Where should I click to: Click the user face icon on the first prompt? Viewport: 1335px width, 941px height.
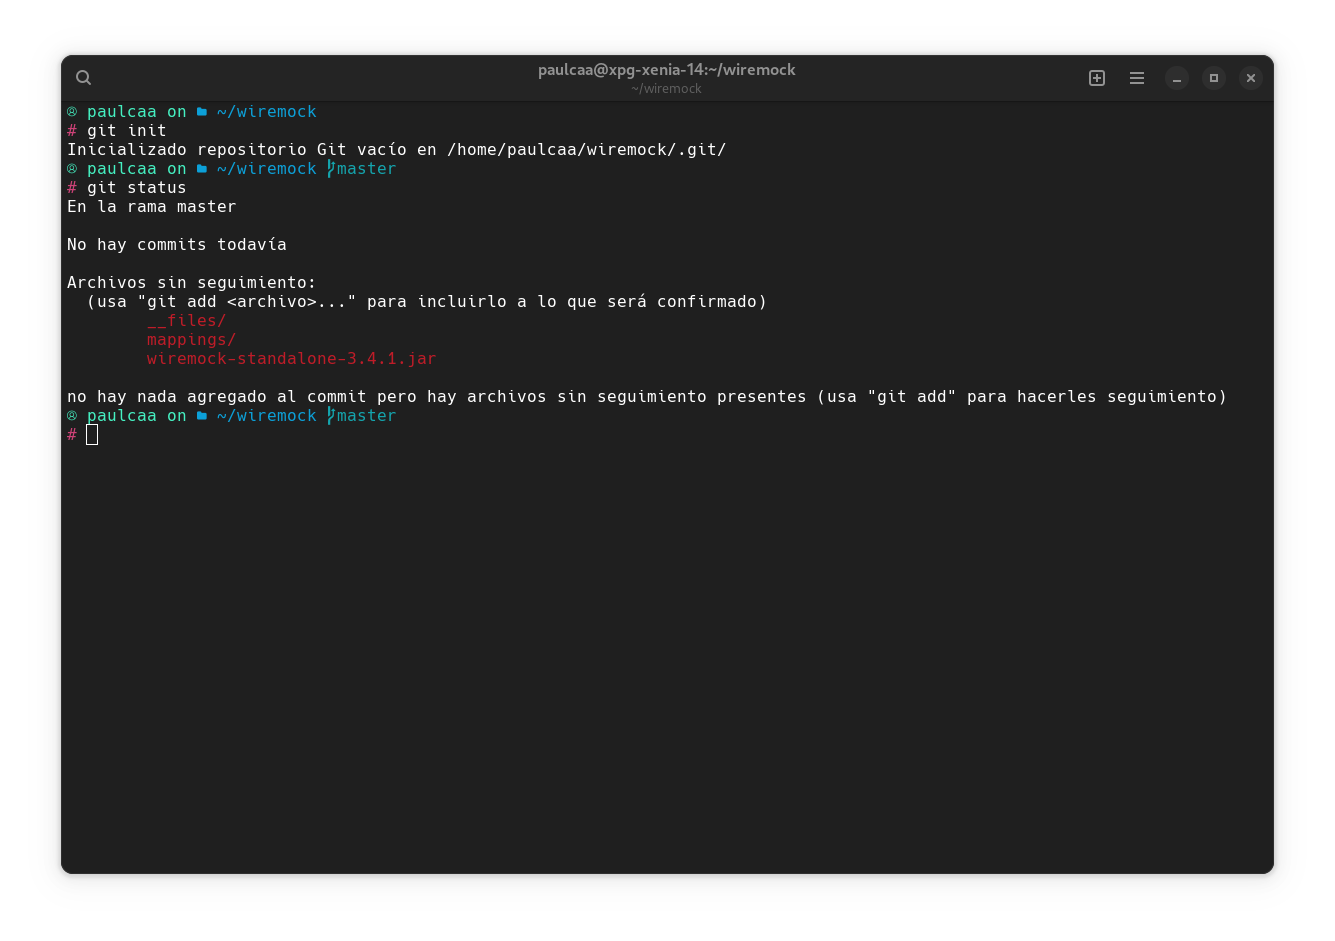(72, 112)
